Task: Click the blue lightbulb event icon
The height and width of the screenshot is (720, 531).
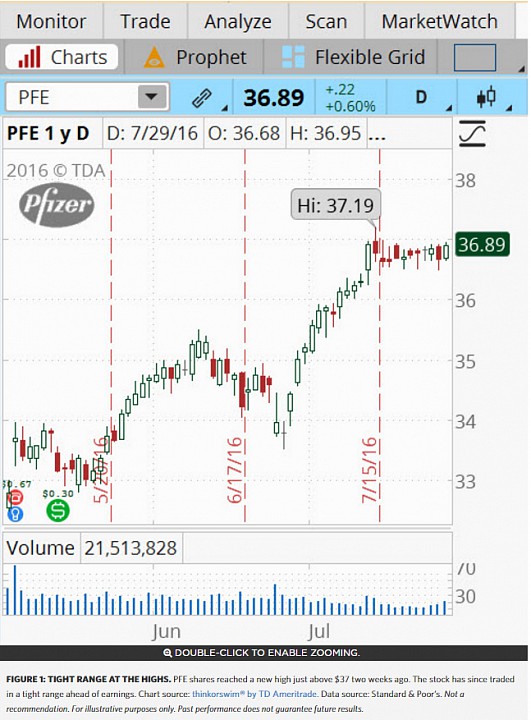Action: [x=16, y=514]
